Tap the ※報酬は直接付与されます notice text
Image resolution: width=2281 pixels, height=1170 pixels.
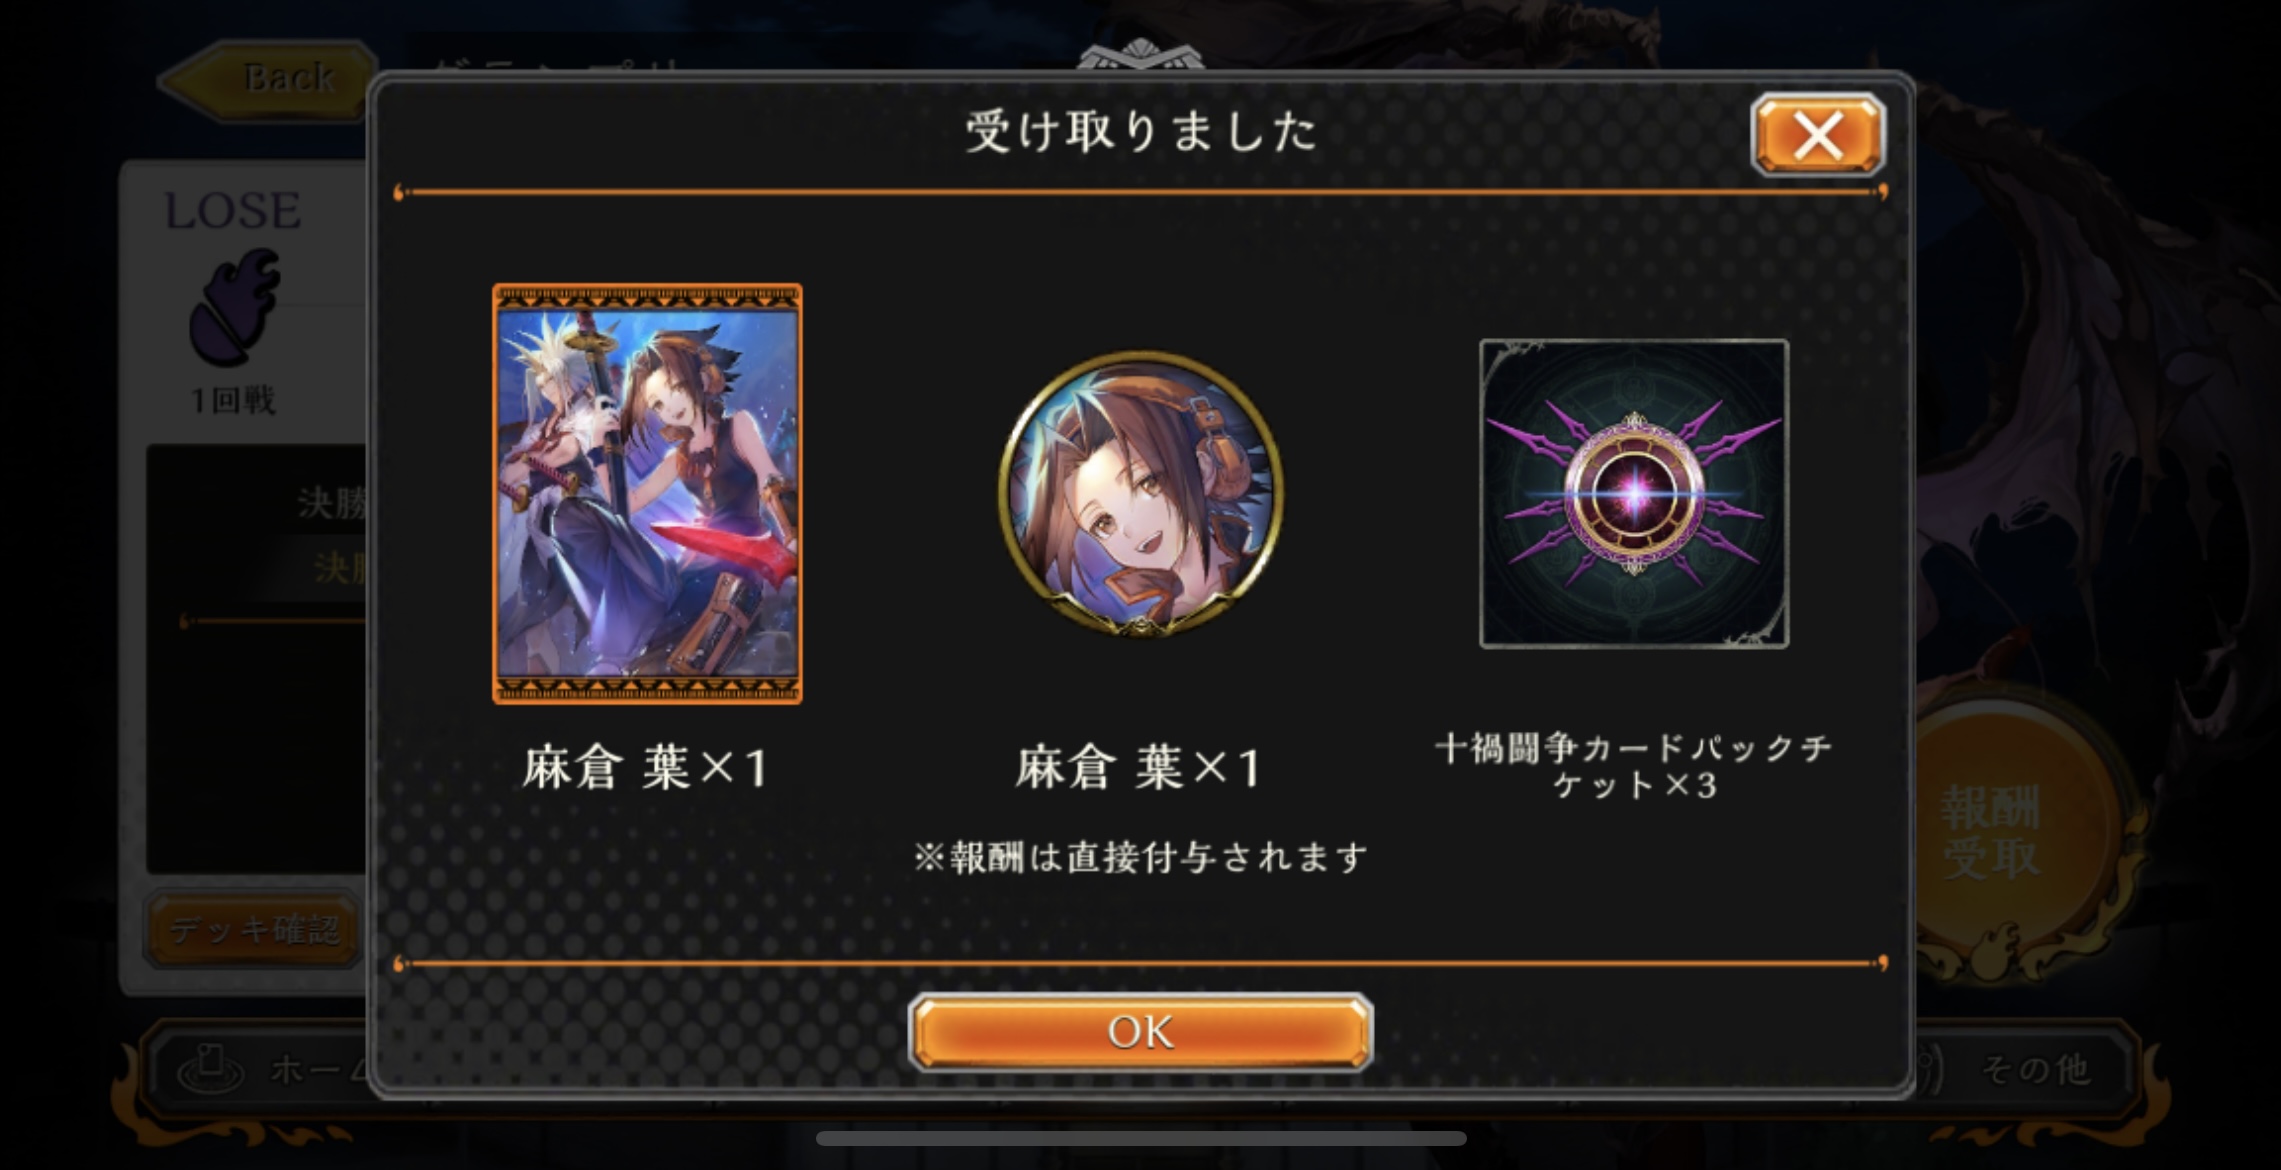pos(1140,857)
